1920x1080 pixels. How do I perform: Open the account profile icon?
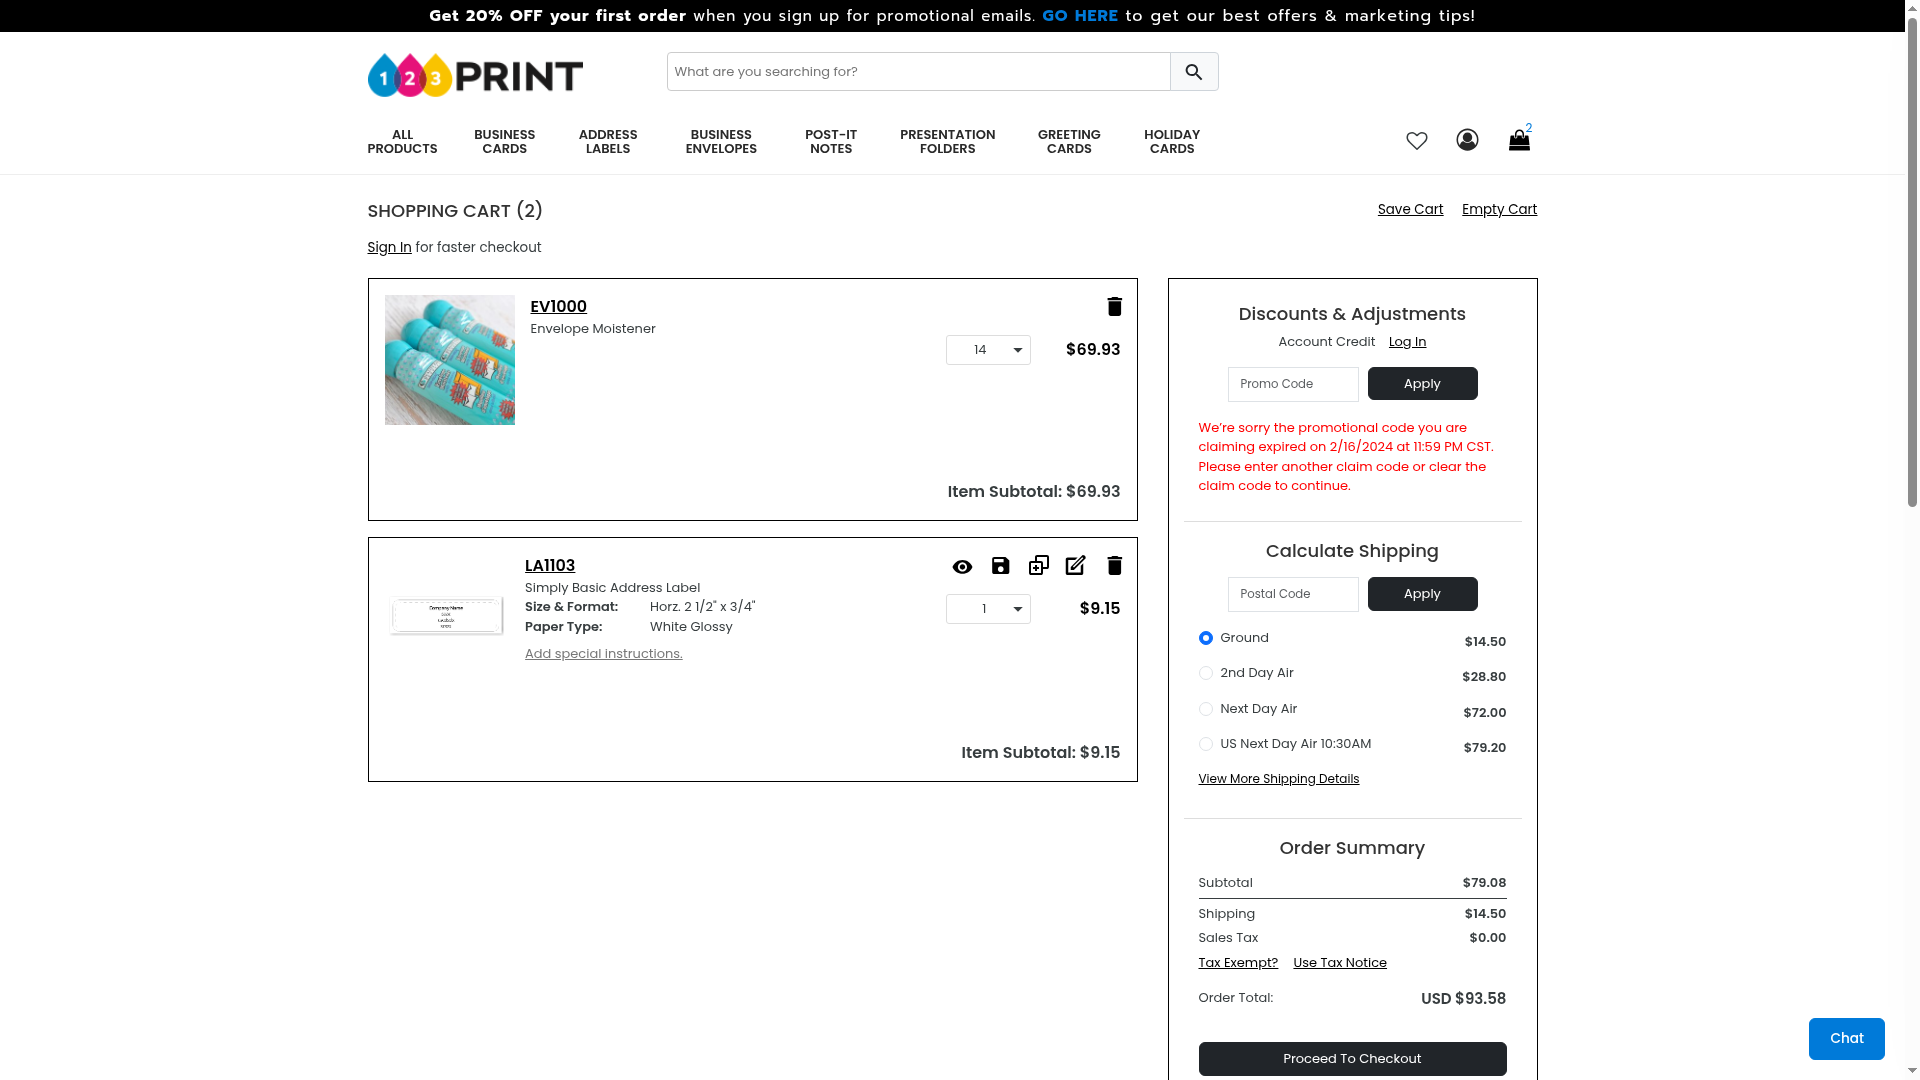point(1467,140)
